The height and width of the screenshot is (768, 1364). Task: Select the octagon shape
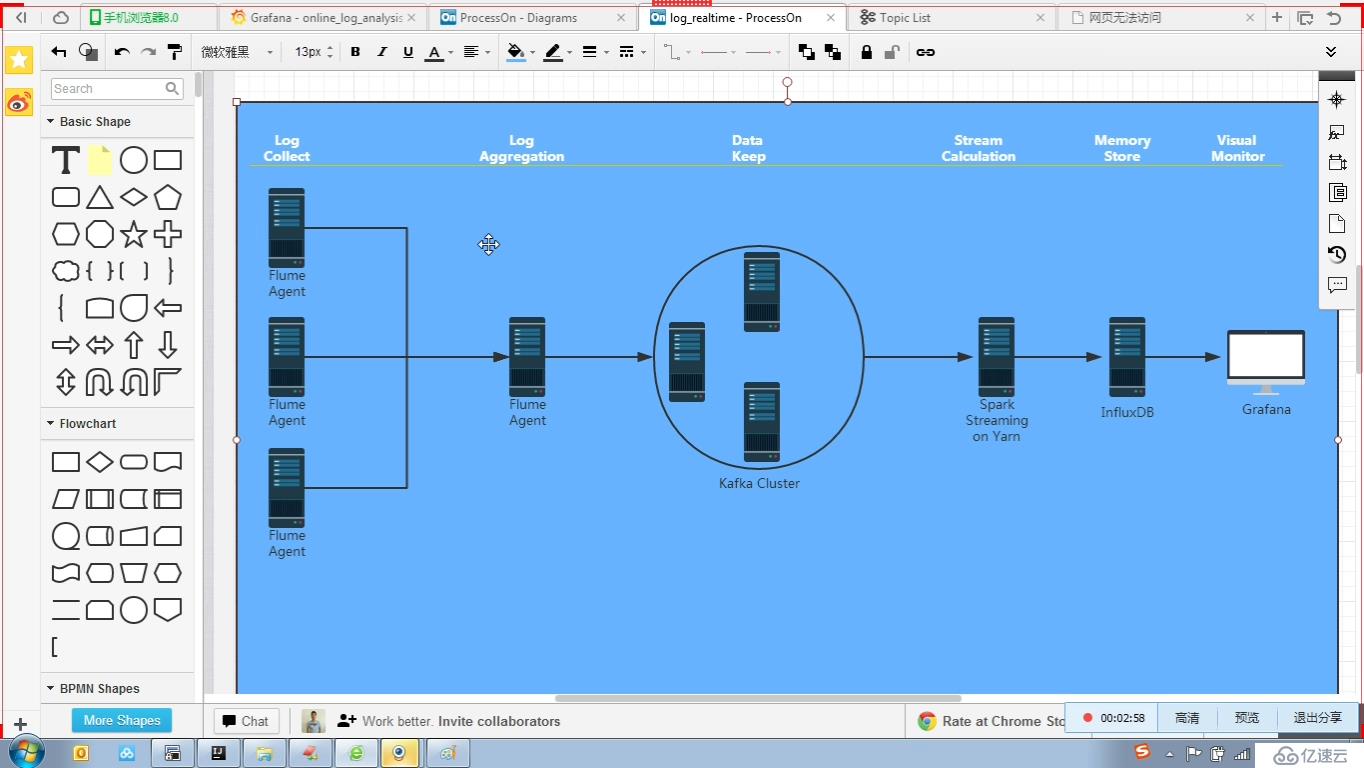pos(100,234)
